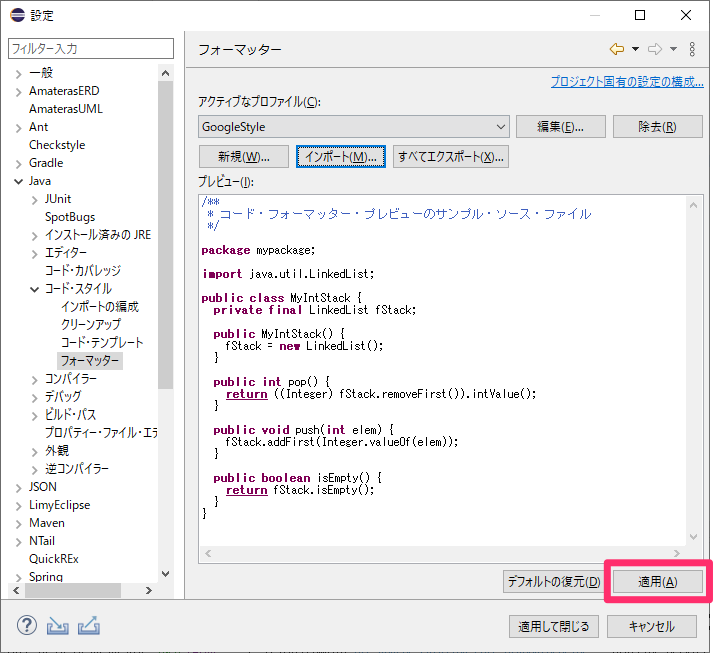Open プロジェクト固有の設定の構成 link

[627, 81]
